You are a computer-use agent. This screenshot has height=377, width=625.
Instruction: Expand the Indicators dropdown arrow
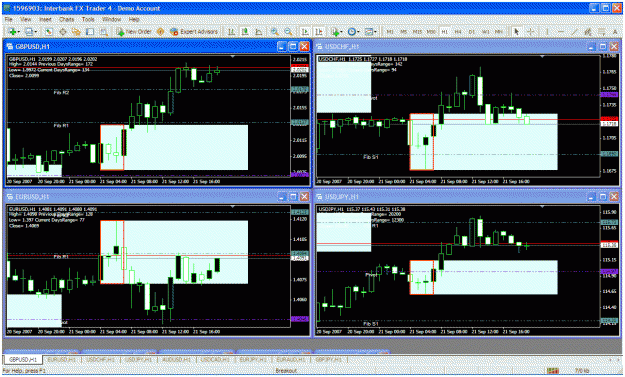[x=342, y=32]
